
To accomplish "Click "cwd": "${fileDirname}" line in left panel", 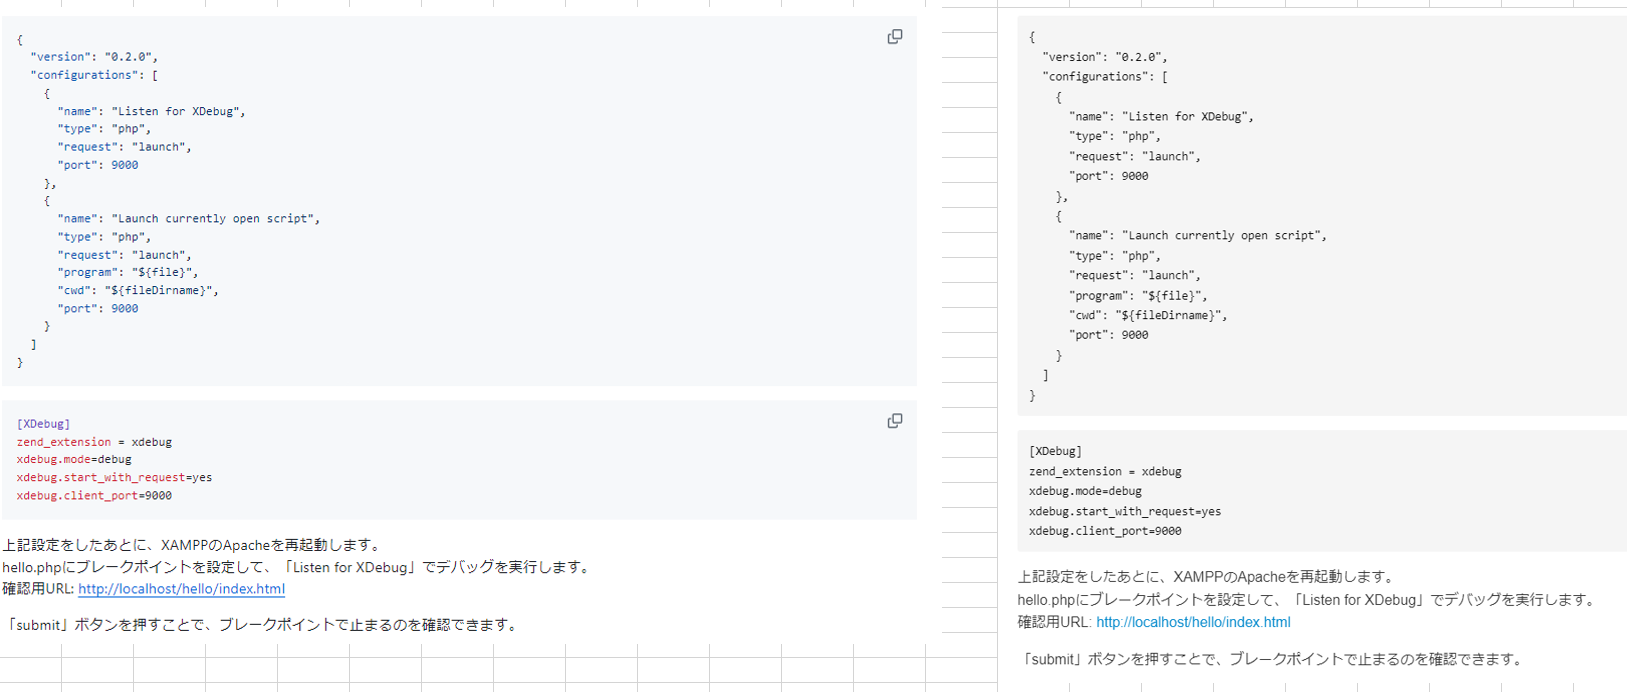I will pyautogui.click(x=138, y=290).
